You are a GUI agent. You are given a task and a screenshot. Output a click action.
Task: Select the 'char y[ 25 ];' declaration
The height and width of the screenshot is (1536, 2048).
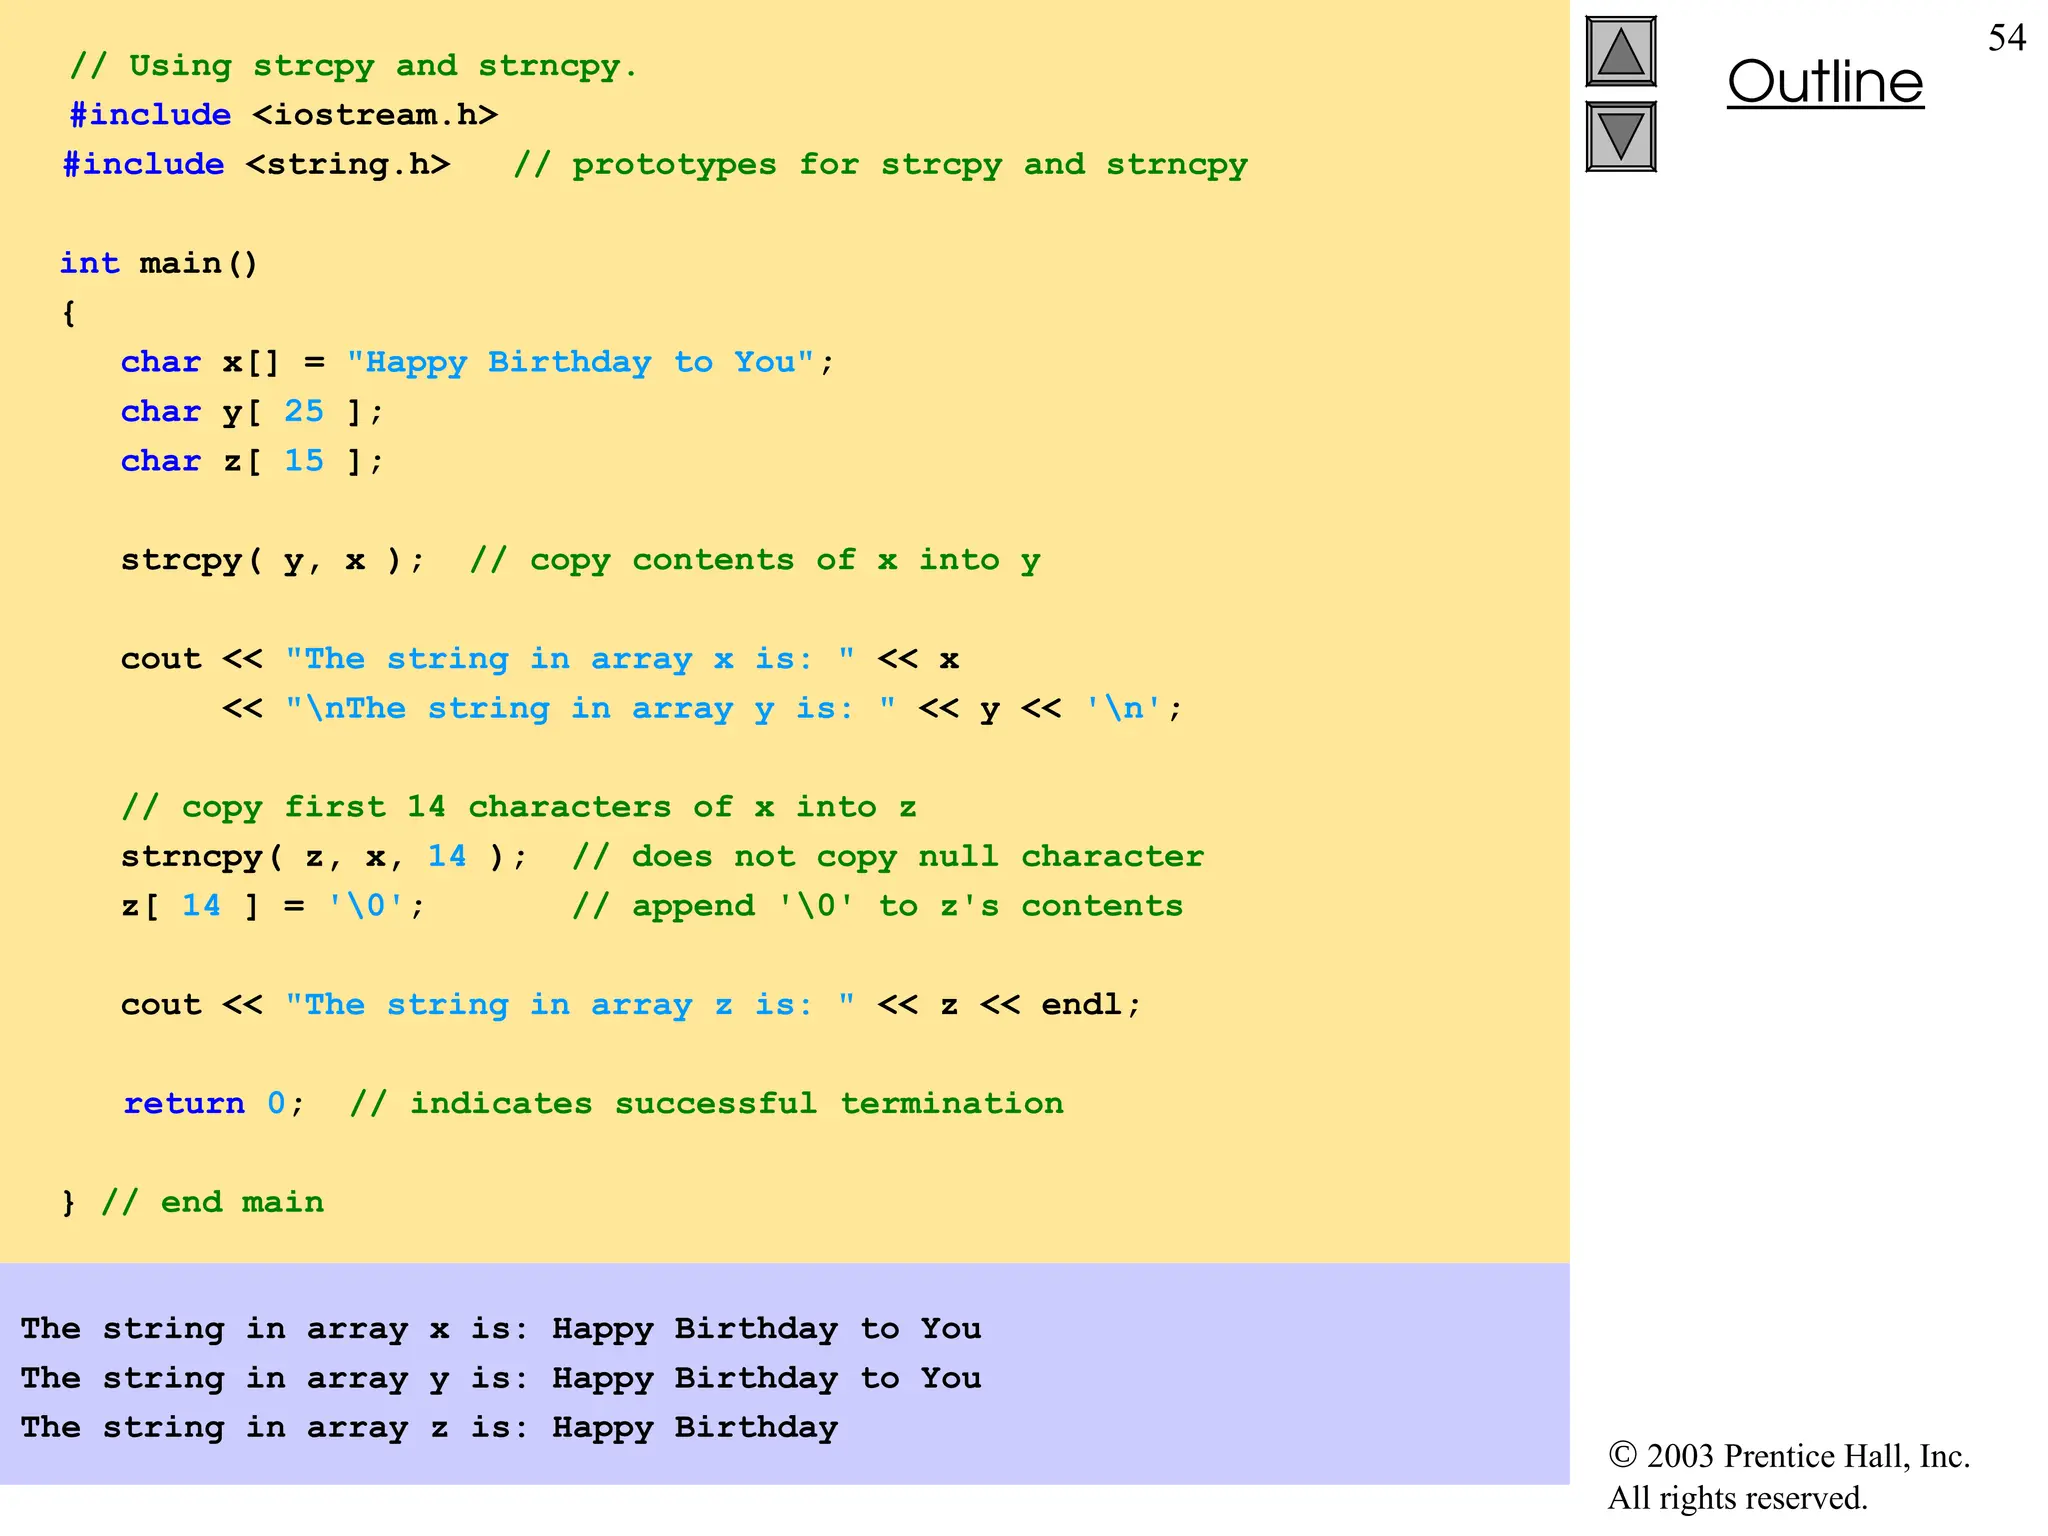pyautogui.click(x=252, y=411)
